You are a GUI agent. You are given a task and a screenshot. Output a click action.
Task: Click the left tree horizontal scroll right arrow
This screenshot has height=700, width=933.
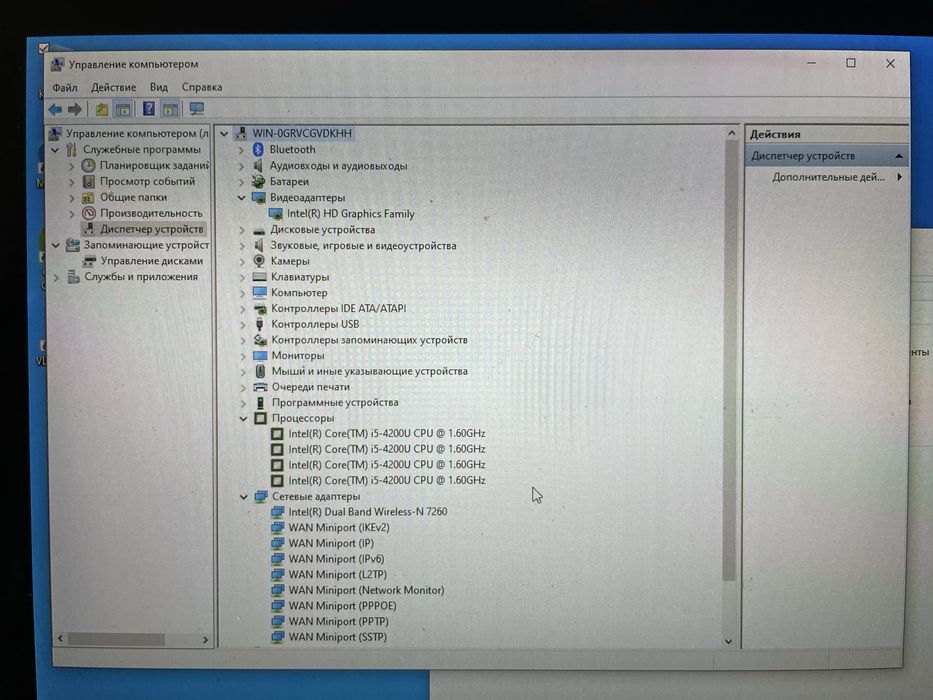point(205,640)
